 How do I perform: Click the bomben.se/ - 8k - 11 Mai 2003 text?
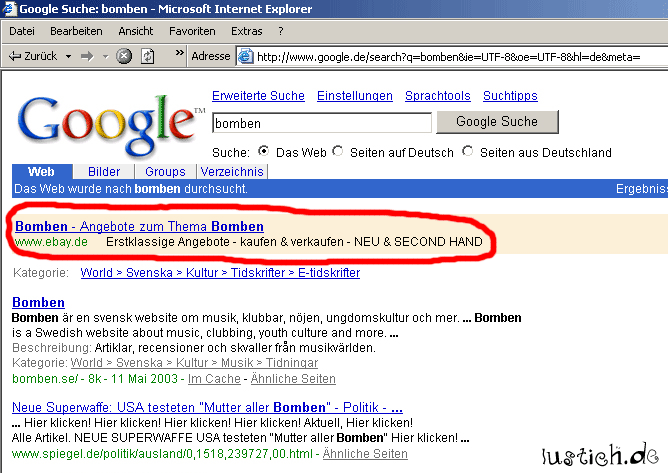(x=95, y=378)
